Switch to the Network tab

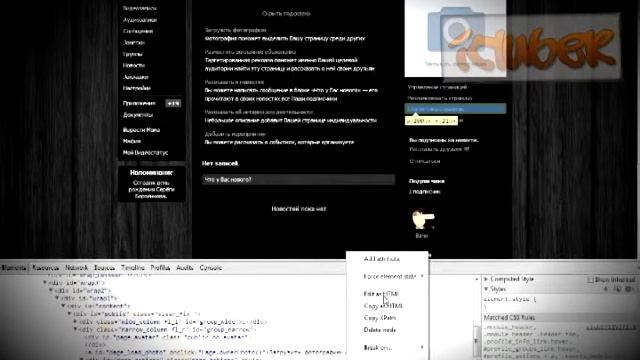[x=77, y=268]
